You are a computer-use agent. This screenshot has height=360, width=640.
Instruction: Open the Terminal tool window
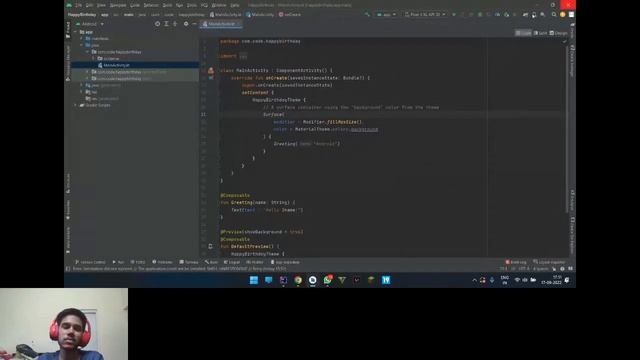click(189, 262)
